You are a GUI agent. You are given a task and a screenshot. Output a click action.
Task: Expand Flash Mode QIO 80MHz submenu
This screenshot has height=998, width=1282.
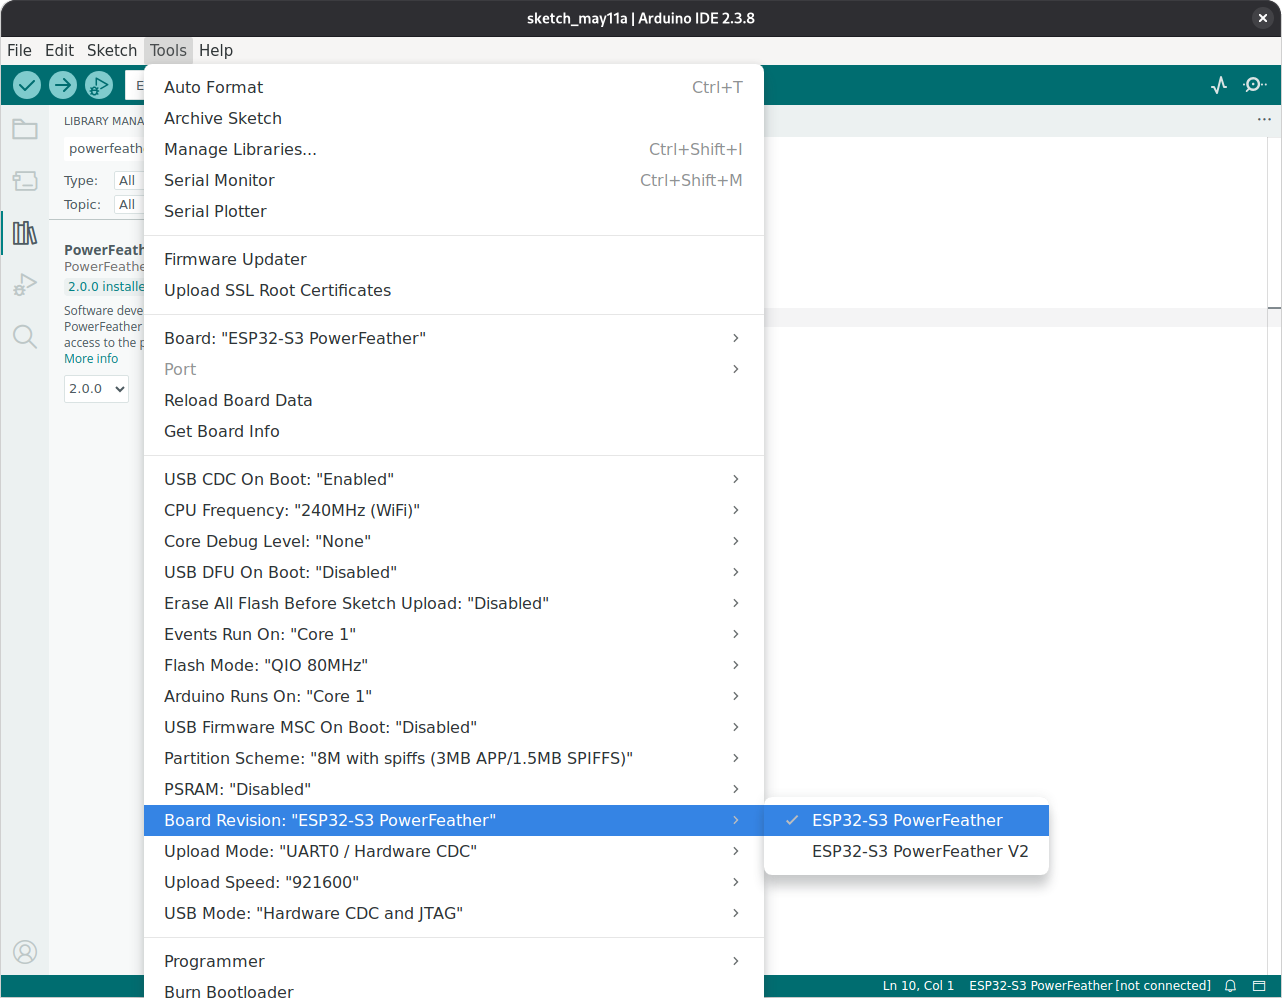point(454,665)
